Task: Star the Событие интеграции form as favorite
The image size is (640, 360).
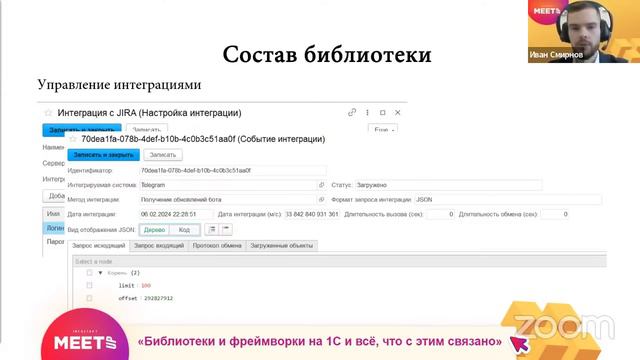Action: tap(73, 139)
